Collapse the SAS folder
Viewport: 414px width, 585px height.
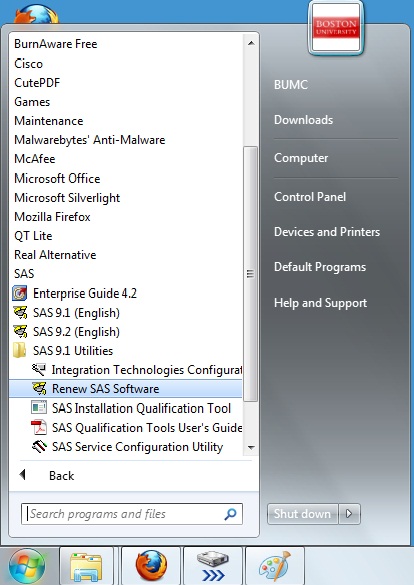pyautogui.click(x=24, y=273)
